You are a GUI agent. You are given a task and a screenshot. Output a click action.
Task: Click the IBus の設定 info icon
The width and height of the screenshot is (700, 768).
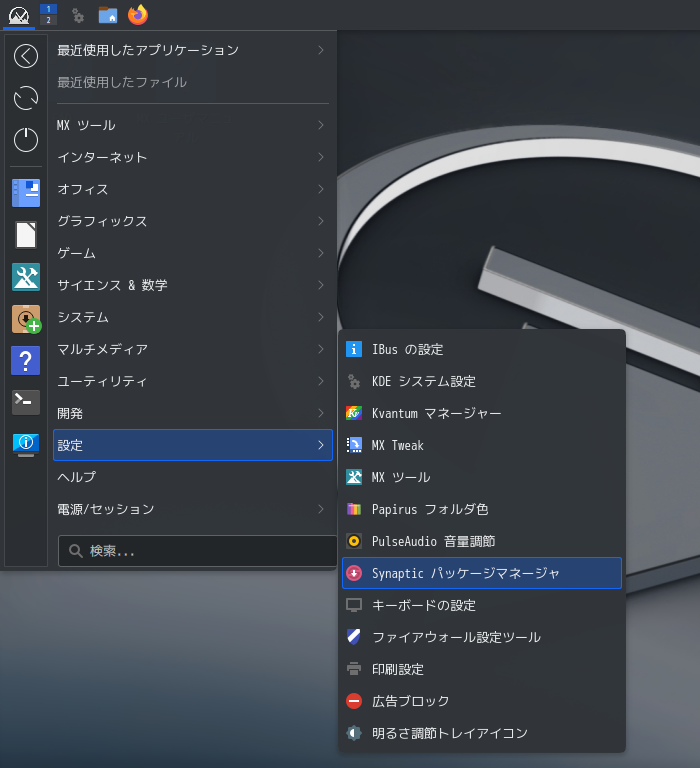[354, 349]
